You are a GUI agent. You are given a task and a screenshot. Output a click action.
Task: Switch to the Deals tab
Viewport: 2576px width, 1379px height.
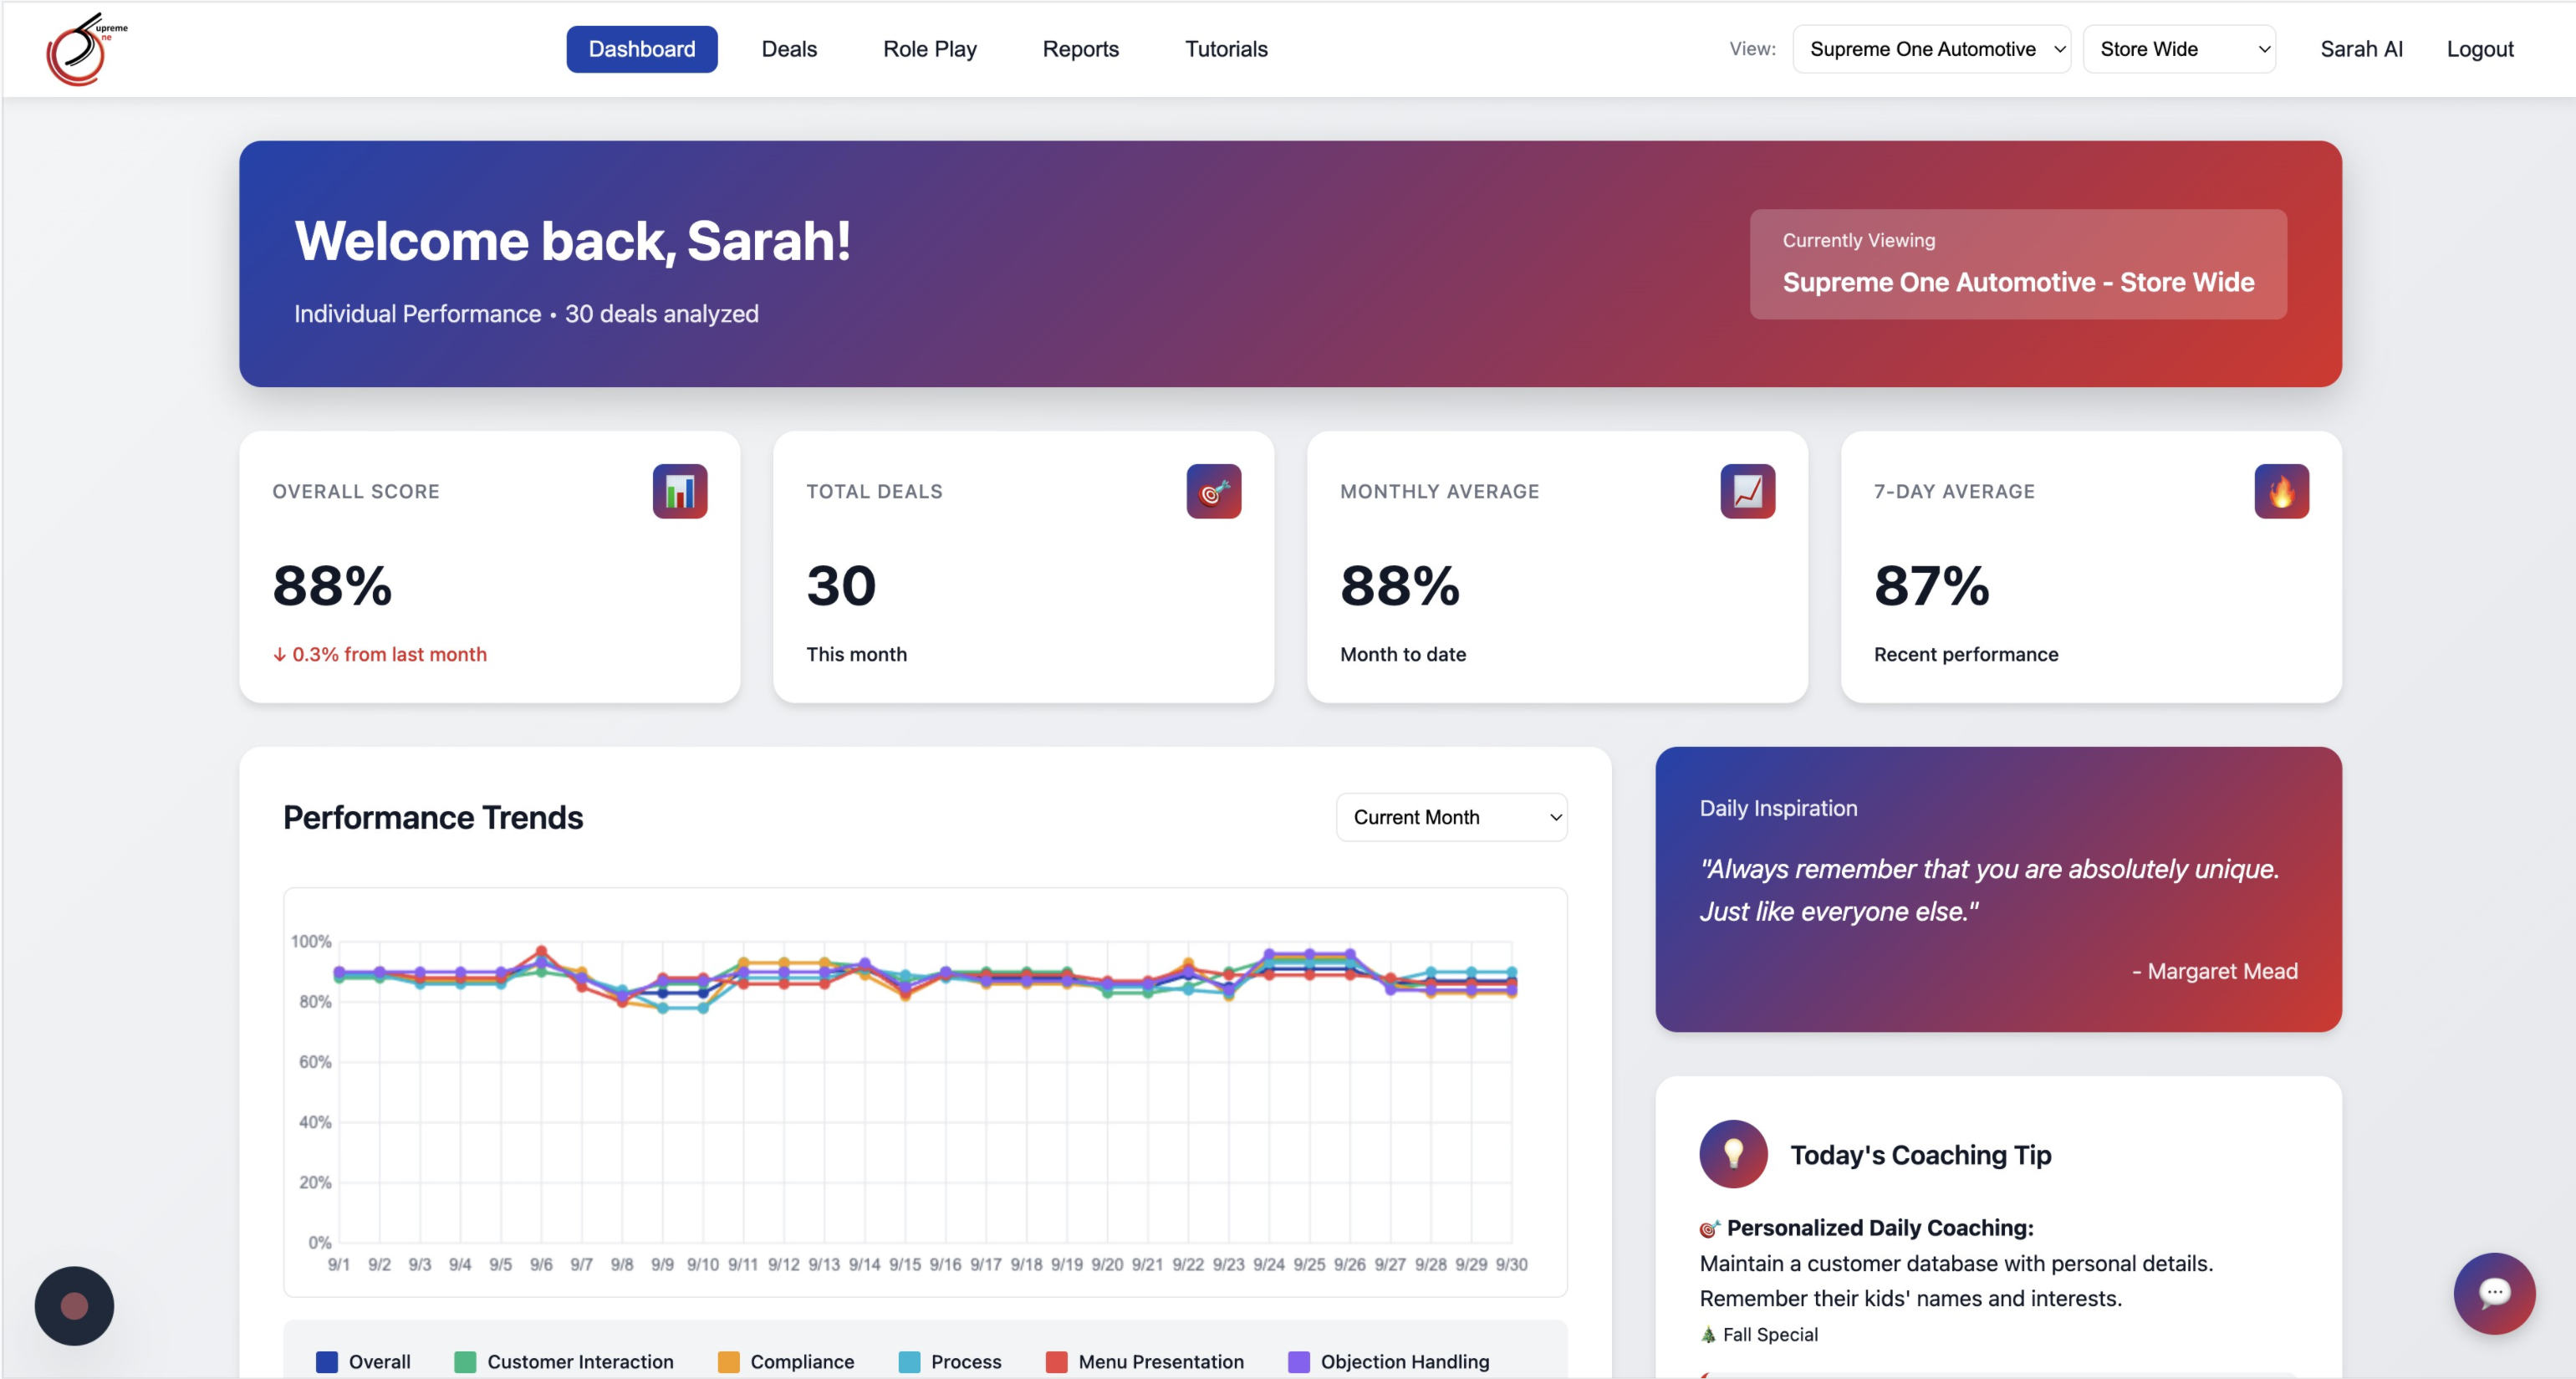[x=789, y=48]
